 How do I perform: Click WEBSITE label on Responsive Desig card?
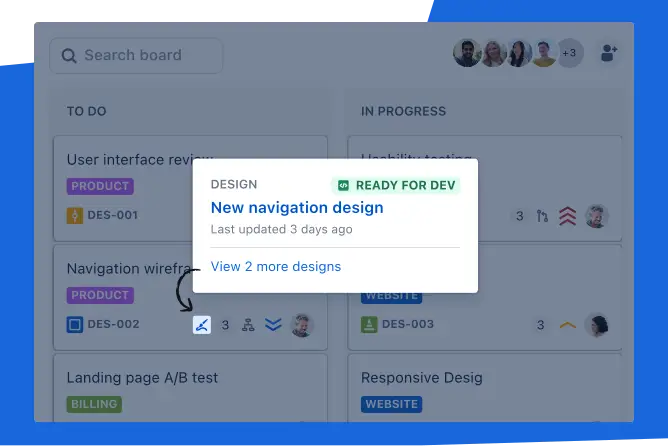pos(392,404)
